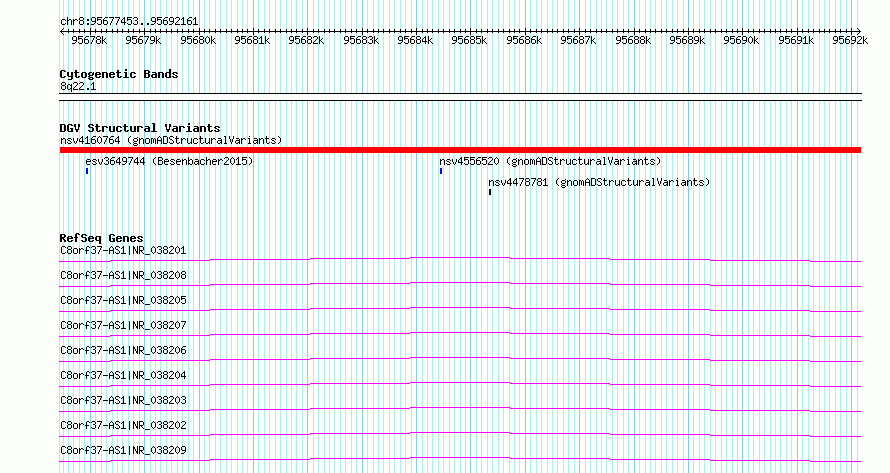This screenshot has width=890, height=473.
Task: Select the DGV Structural Variants track title
Action: click(x=140, y=128)
